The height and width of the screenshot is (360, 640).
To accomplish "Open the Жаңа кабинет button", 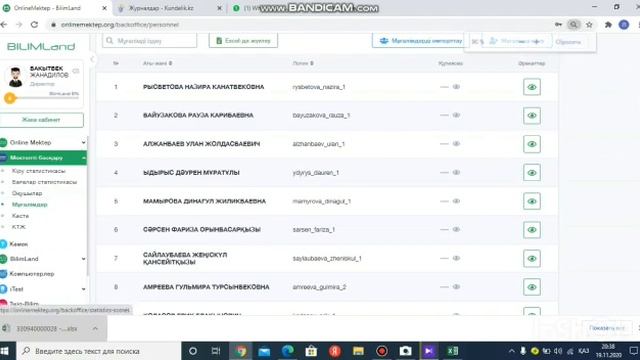I will (x=41, y=120).
